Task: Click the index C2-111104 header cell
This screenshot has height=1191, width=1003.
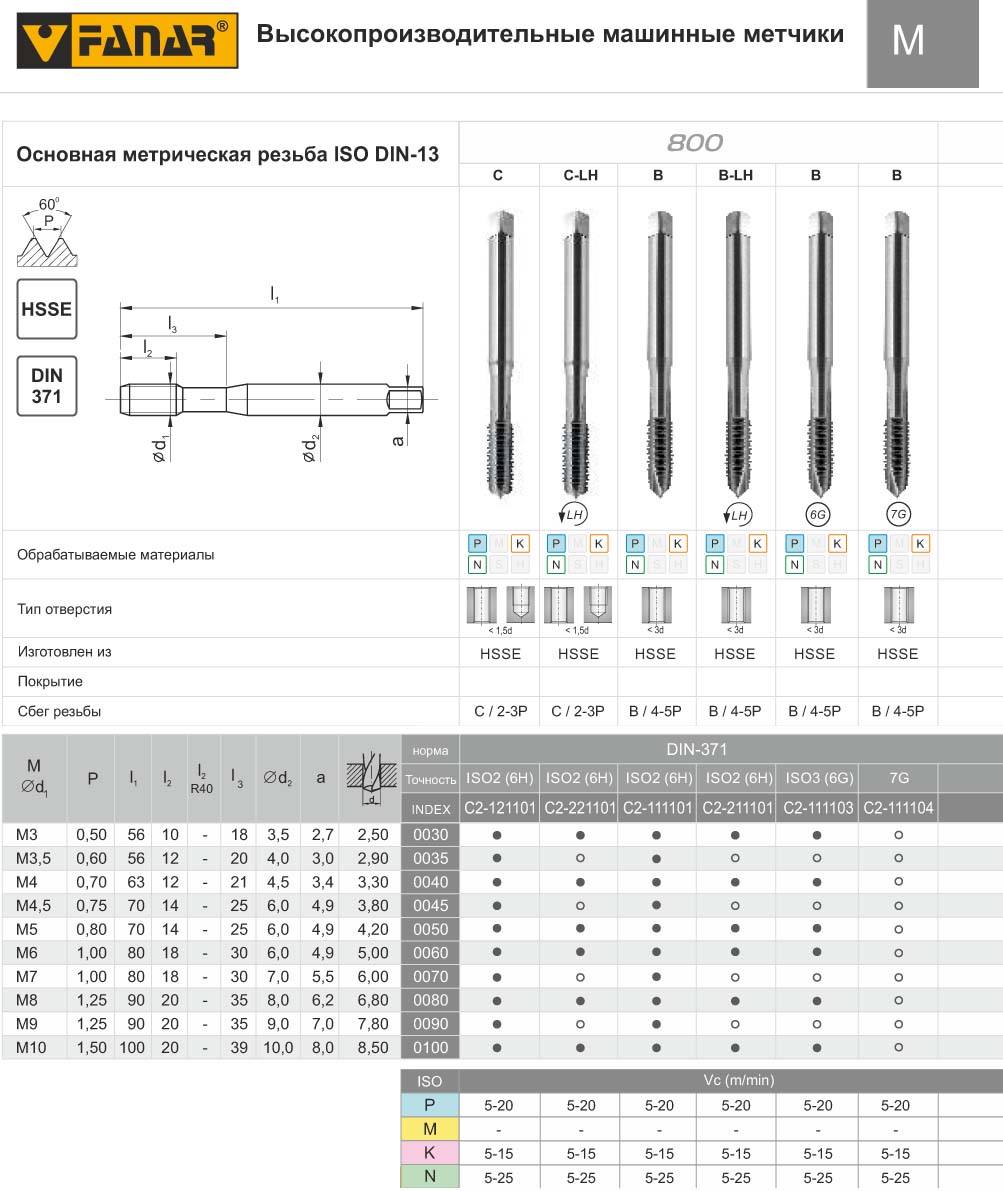Action: pos(898,808)
